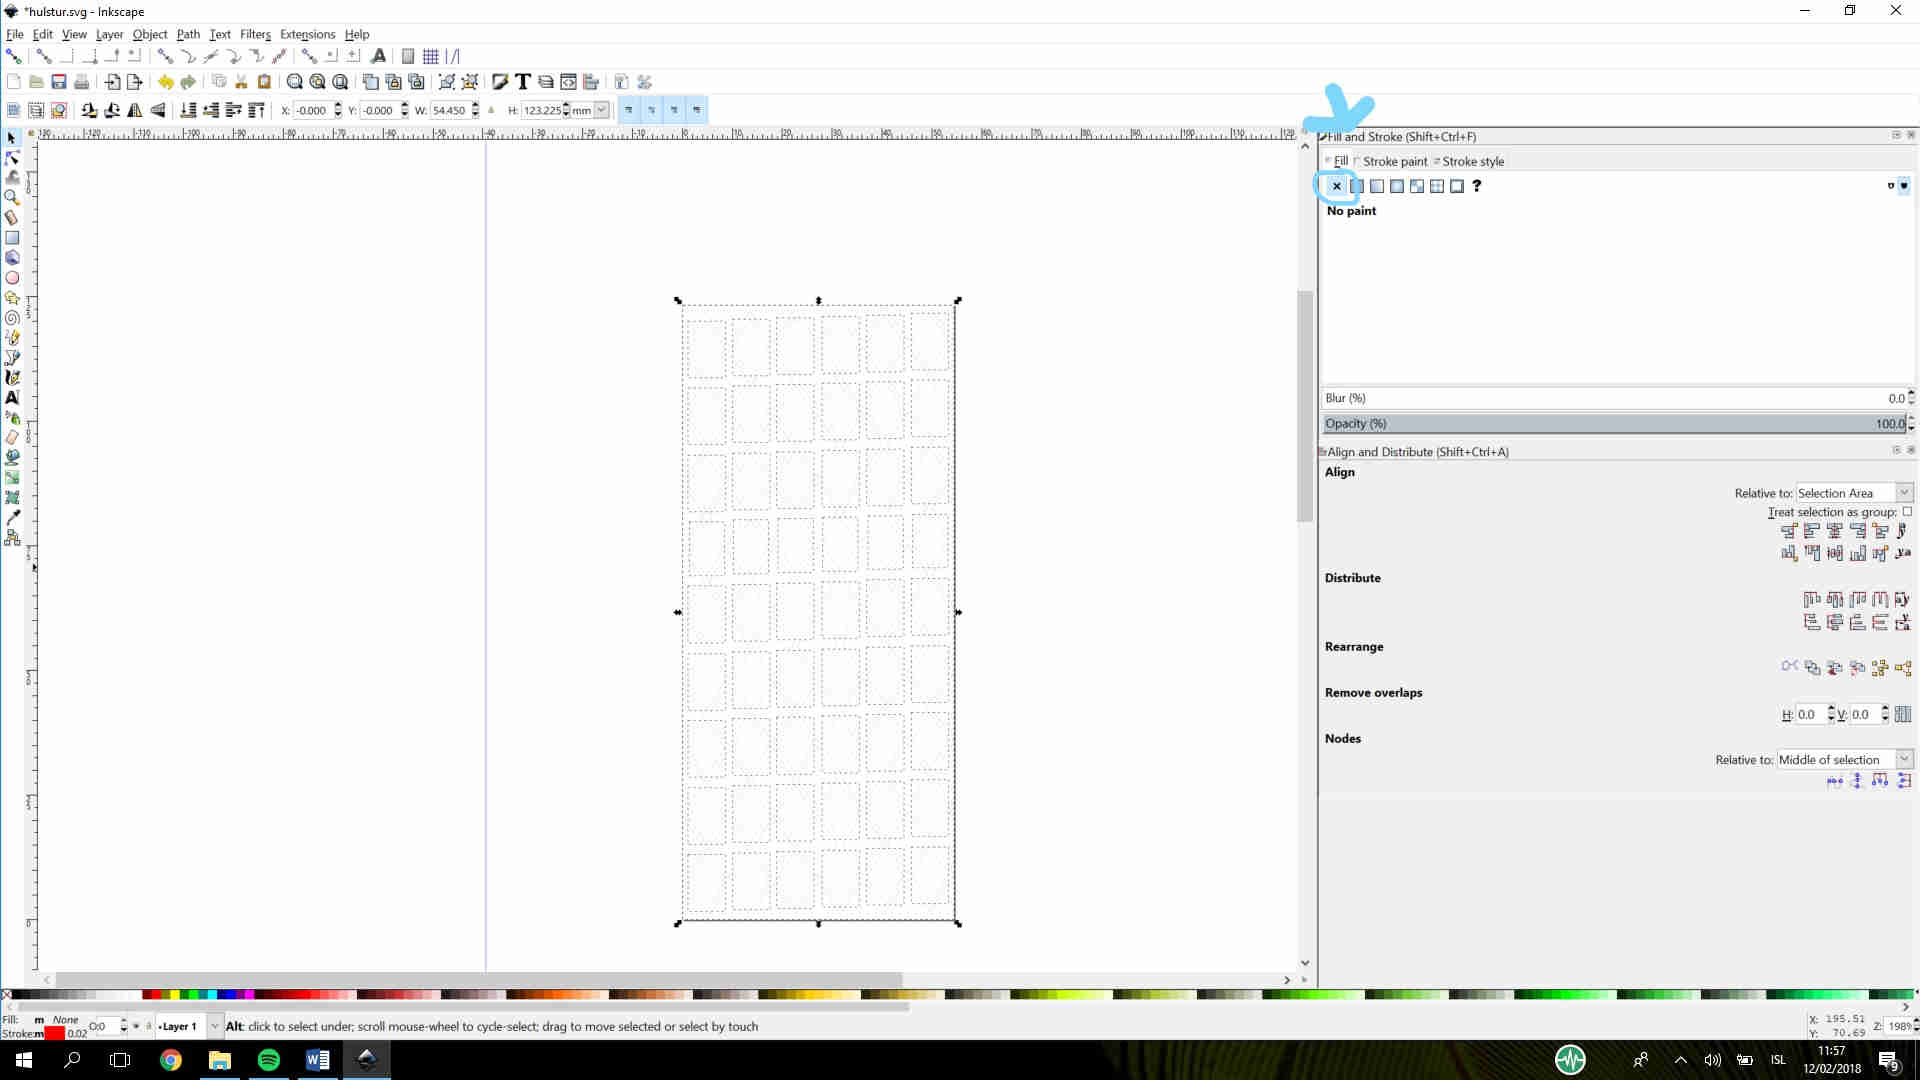Expand the Align and Distribute panel
The width and height of the screenshot is (1920, 1080).
coord(1323,451)
